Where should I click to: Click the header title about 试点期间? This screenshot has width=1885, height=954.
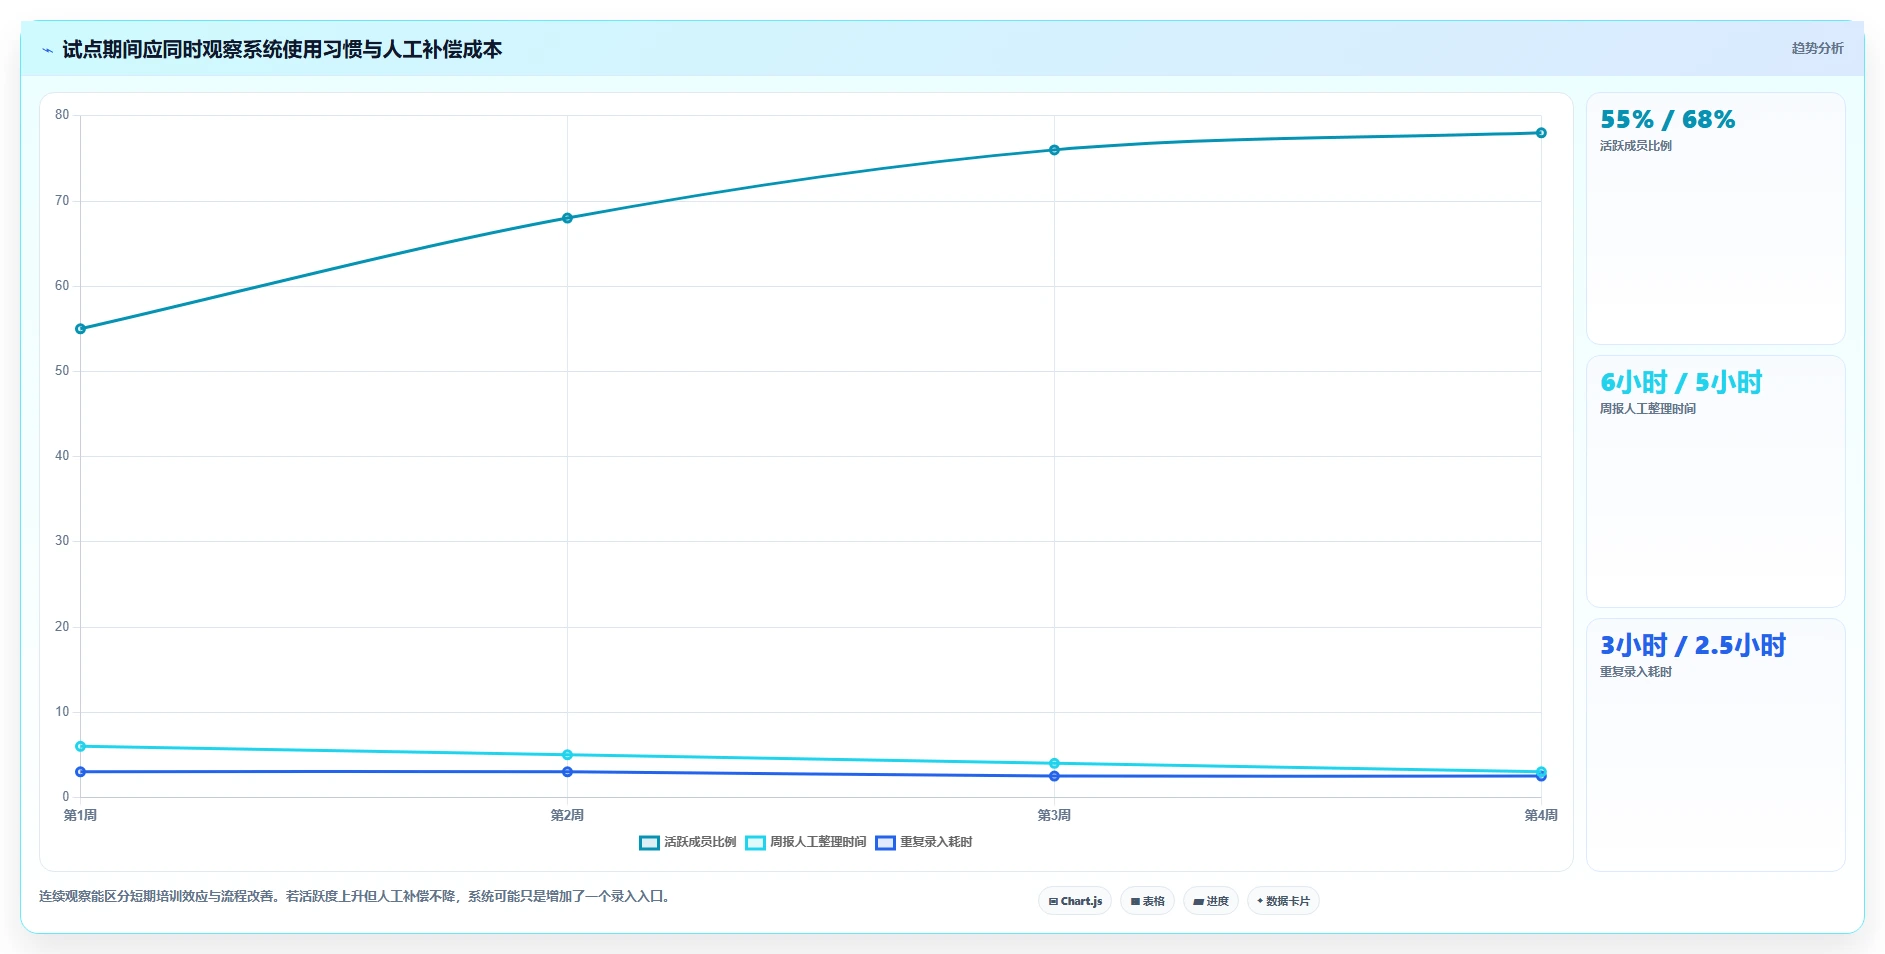(282, 50)
